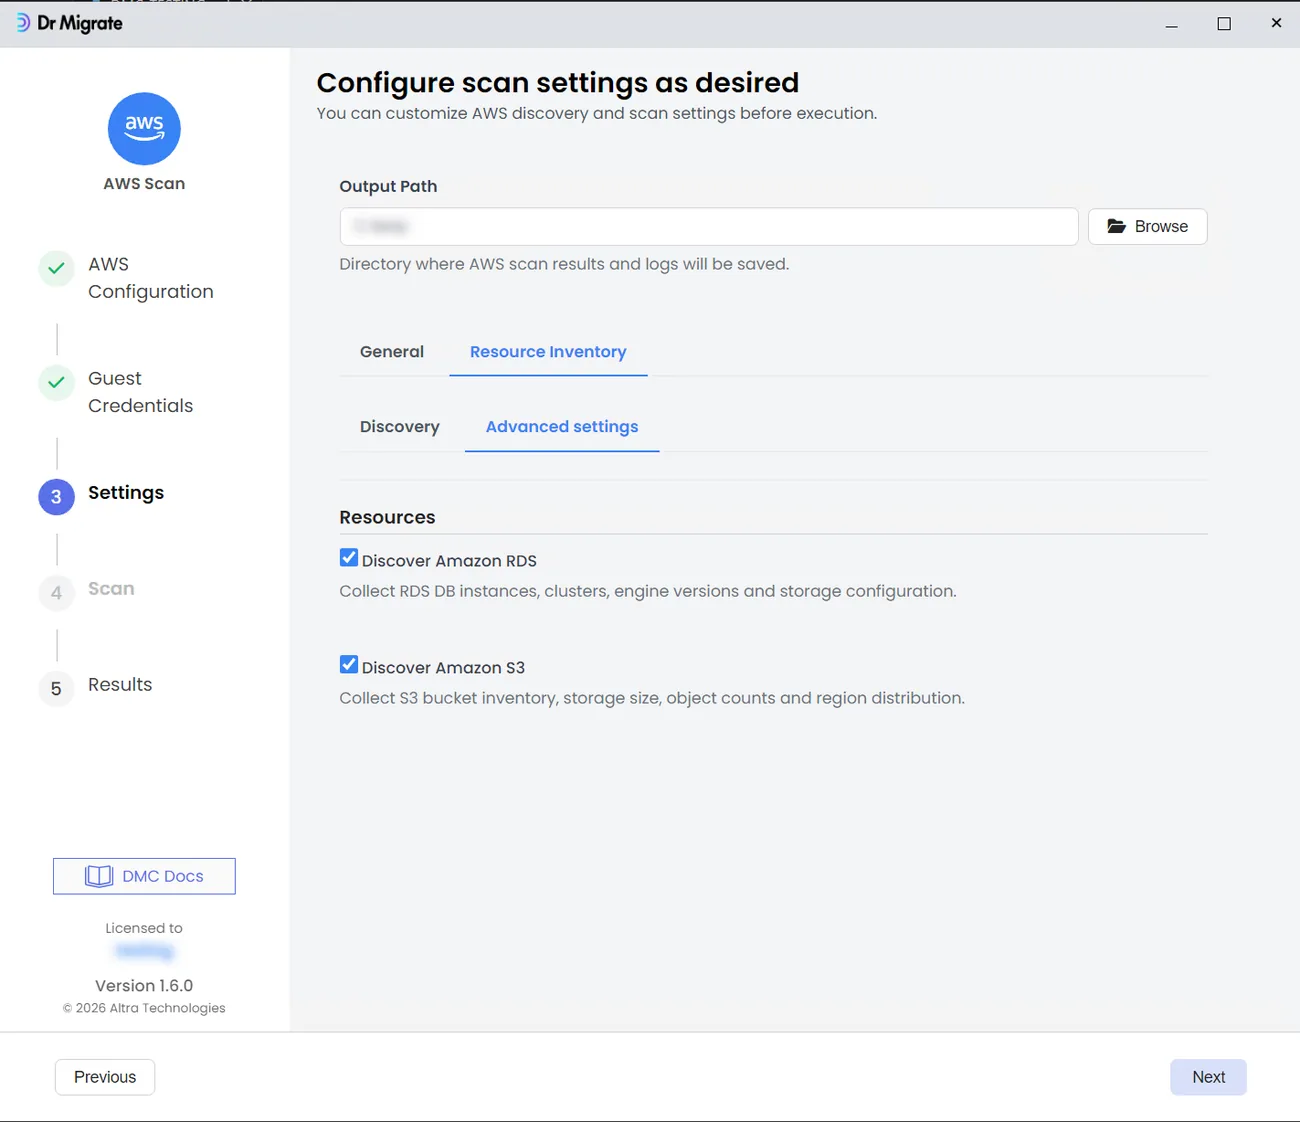Click the Version 1.6.0 text
The image size is (1300, 1122).
point(144,986)
